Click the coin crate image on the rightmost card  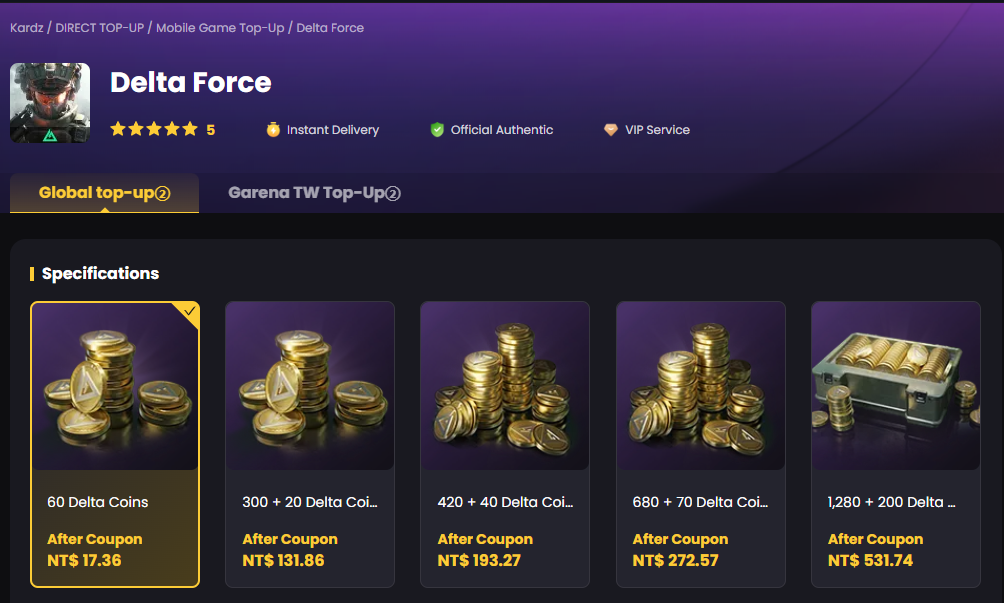(x=895, y=386)
